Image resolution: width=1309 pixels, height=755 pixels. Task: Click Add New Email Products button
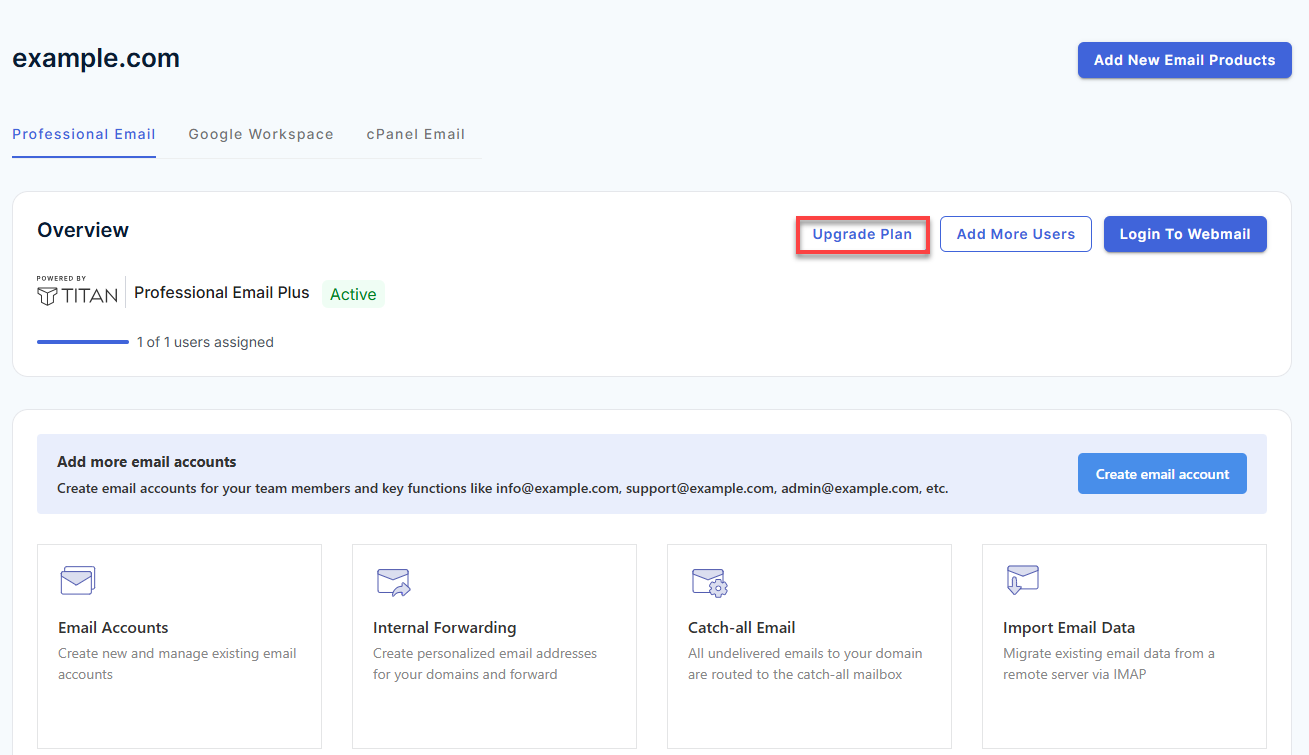1184,60
